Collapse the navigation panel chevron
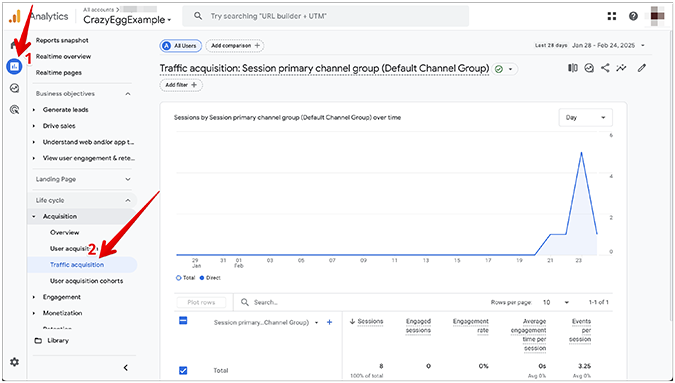 point(125,368)
